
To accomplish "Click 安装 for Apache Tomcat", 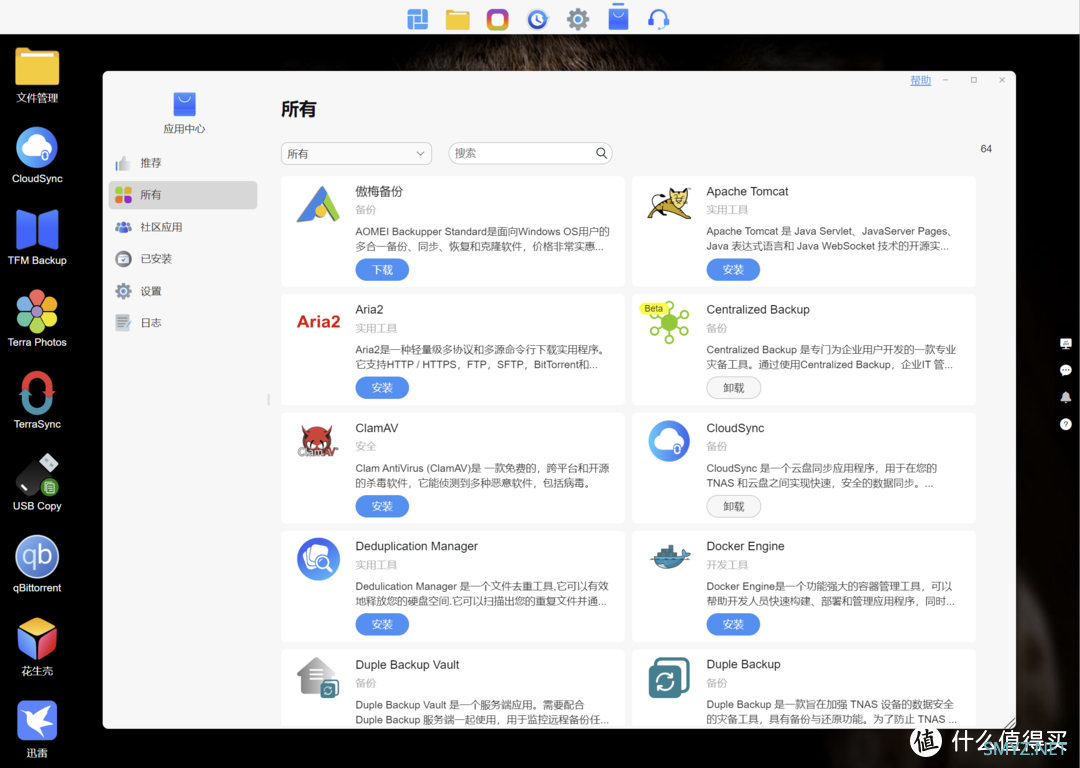I will pos(733,269).
